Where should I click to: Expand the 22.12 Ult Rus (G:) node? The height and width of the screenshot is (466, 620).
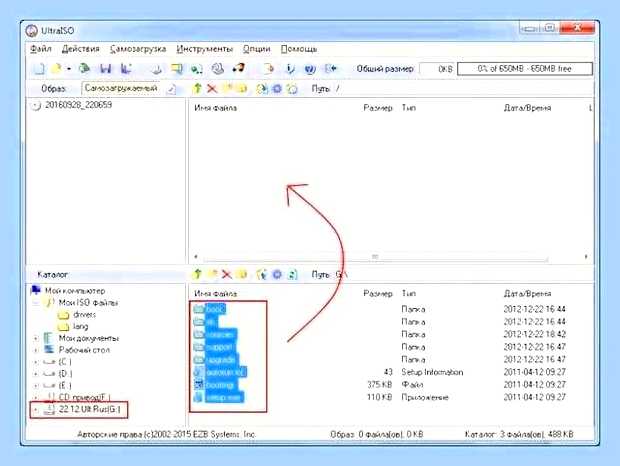(x=36, y=410)
